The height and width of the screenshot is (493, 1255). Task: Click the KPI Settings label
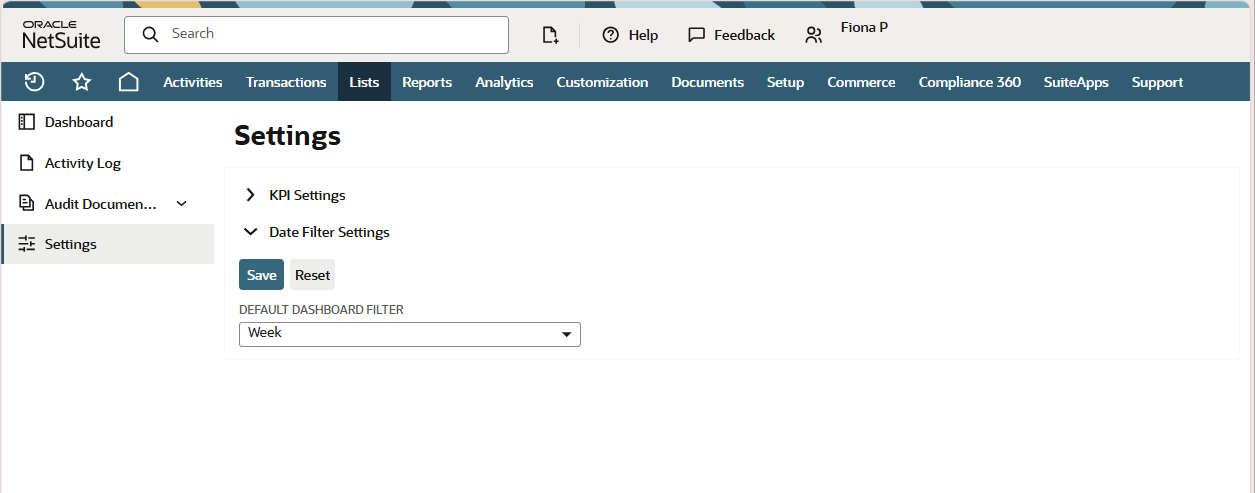(307, 195)
